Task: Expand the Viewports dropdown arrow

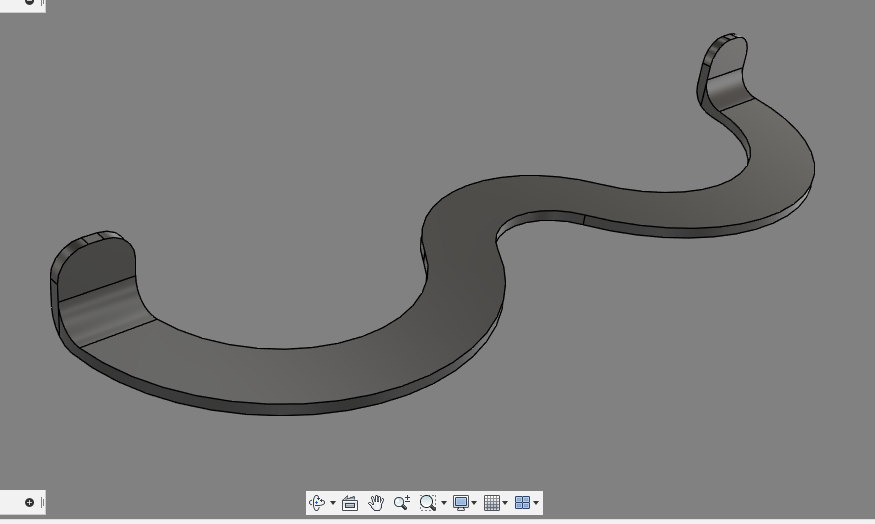Action: tap(536, 503)
